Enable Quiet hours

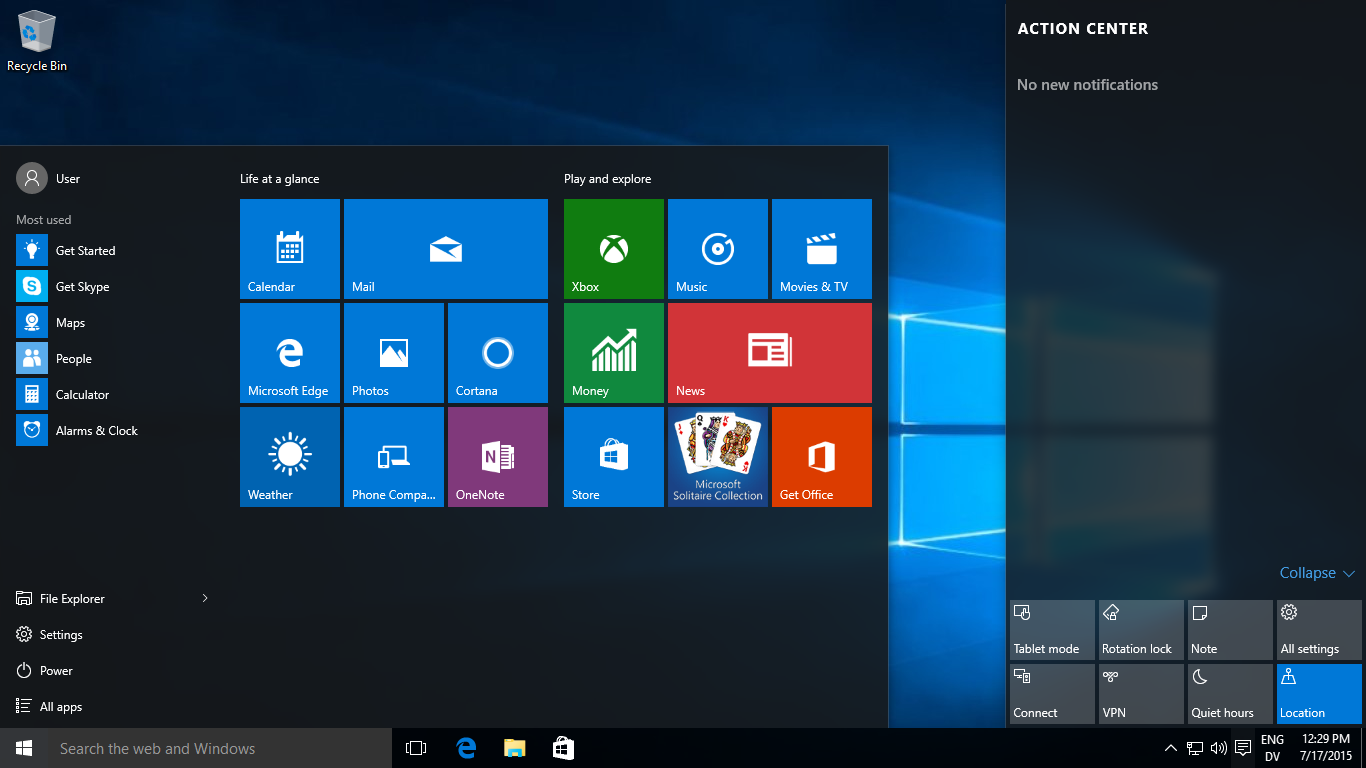point(1229,693)
